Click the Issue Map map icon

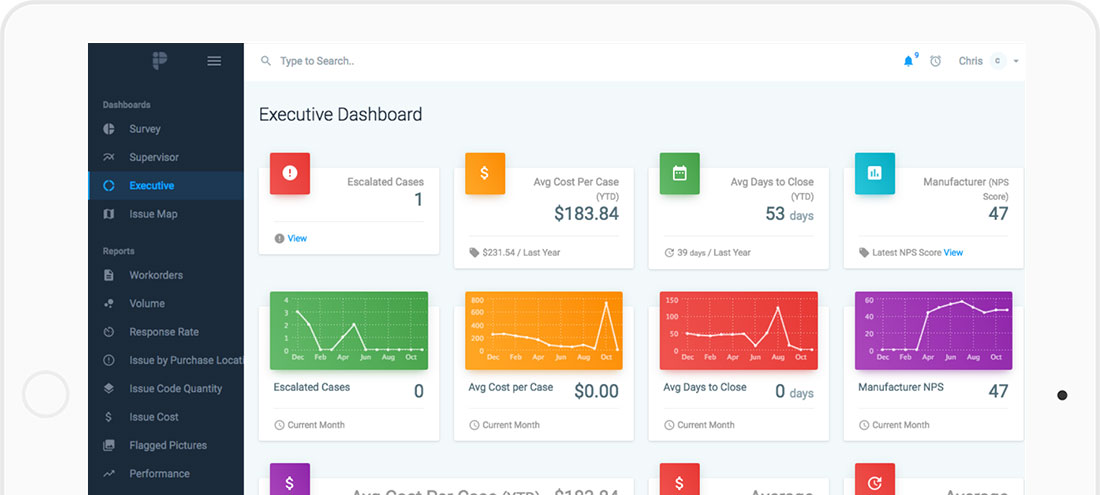[109, 214]
